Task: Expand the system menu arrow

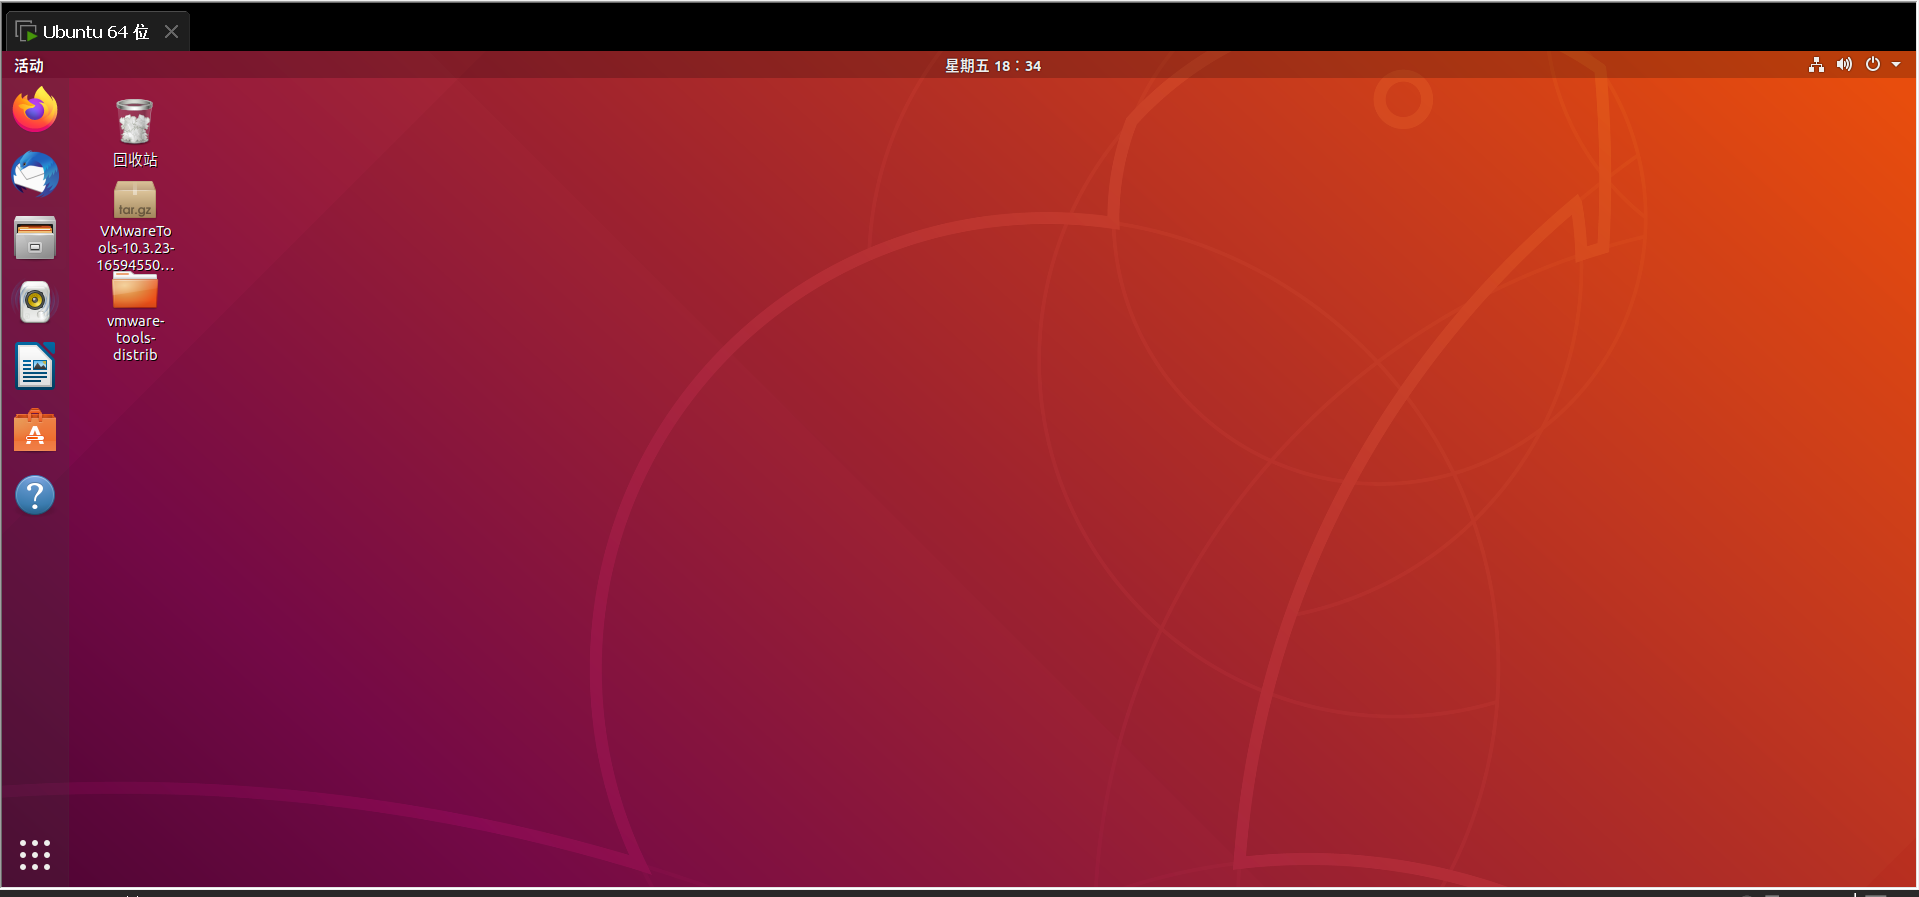Action: click(1896, 65)
